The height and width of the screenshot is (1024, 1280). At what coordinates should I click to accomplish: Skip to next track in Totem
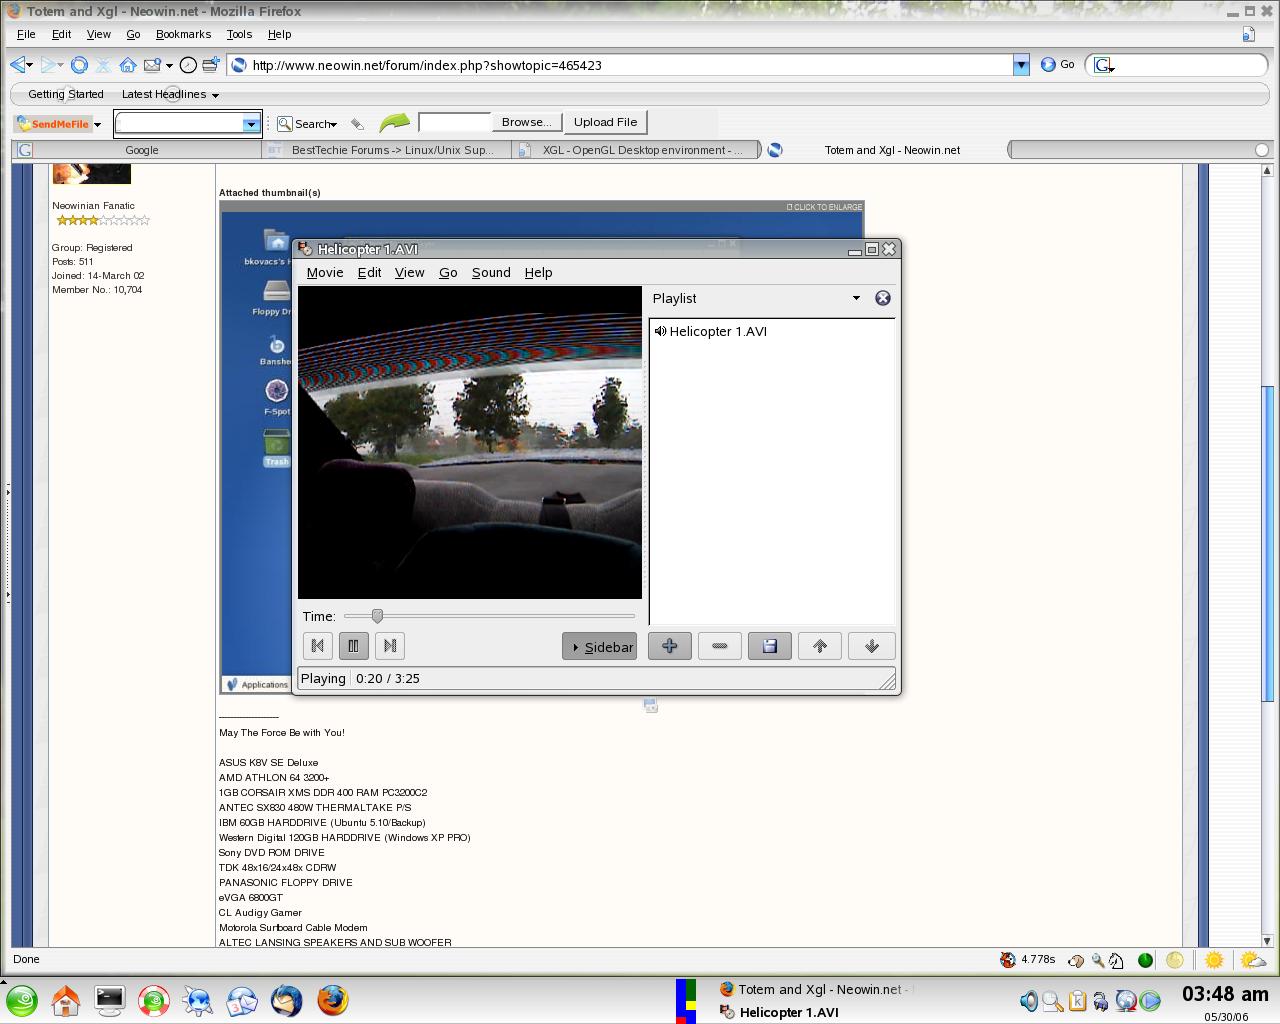click(x=390, y=646)
